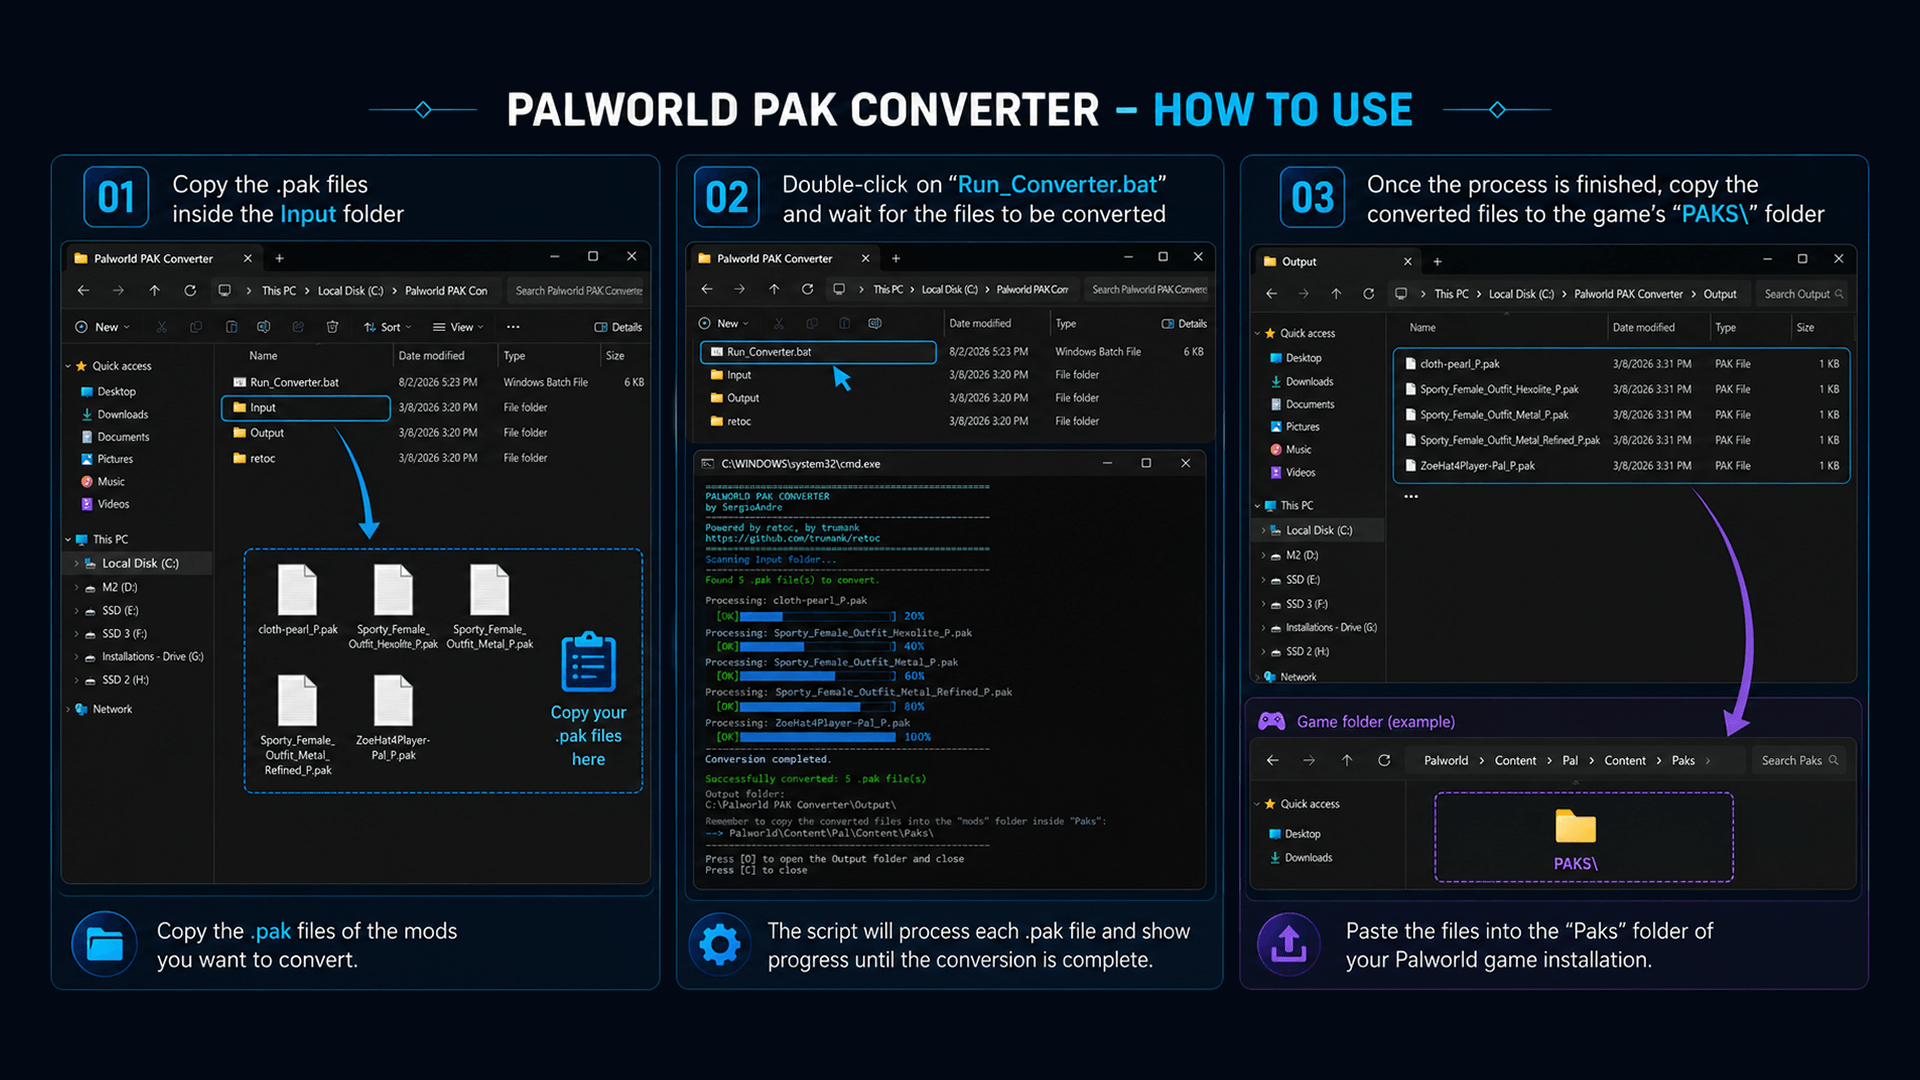Image resolution: width=1920 pixels, height=1080 pixels.
Task: Click the Size column header in Output window
Action: coord(1805,328)
